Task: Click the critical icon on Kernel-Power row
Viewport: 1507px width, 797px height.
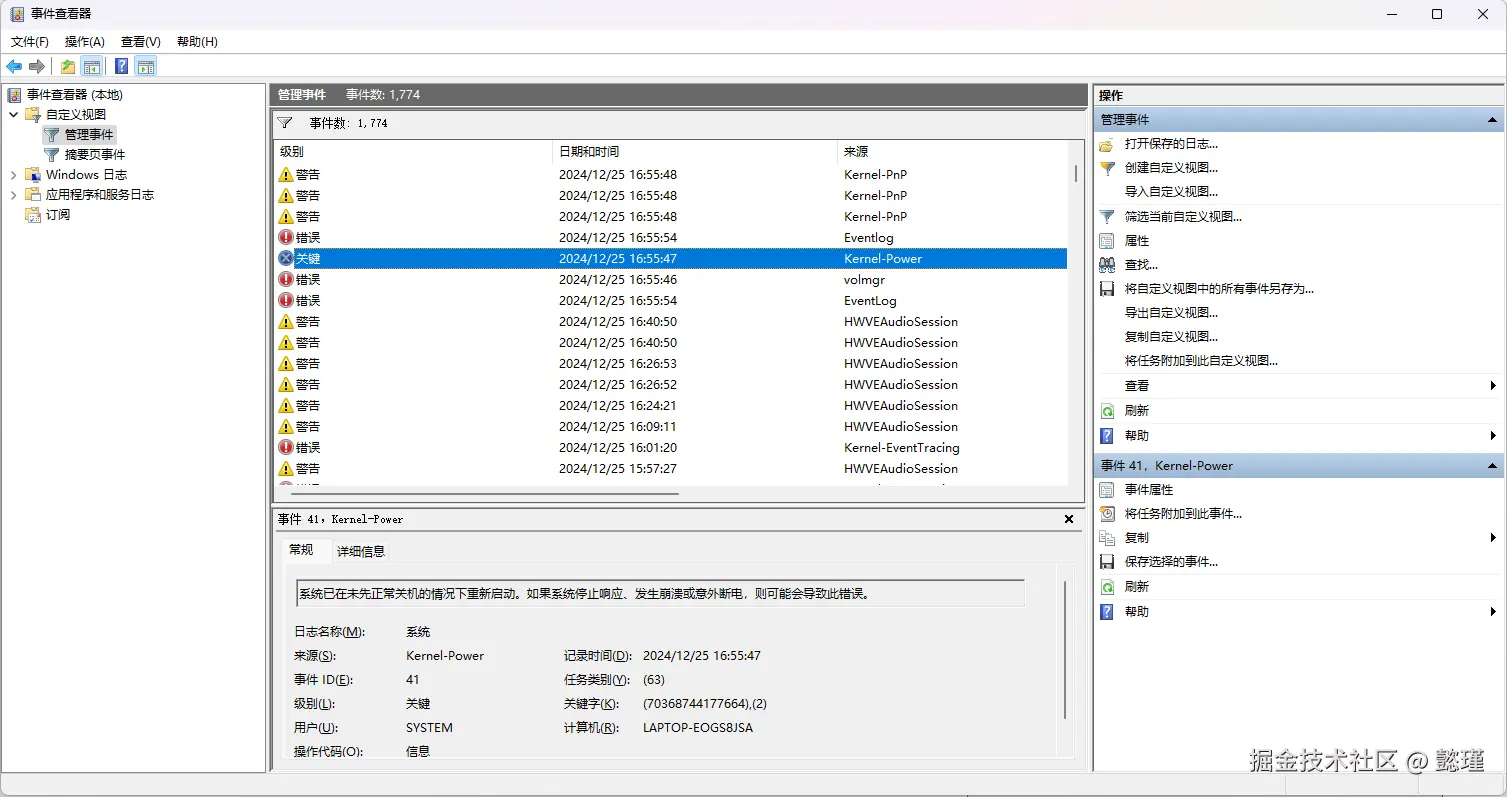Action: [x=286, y=258]
